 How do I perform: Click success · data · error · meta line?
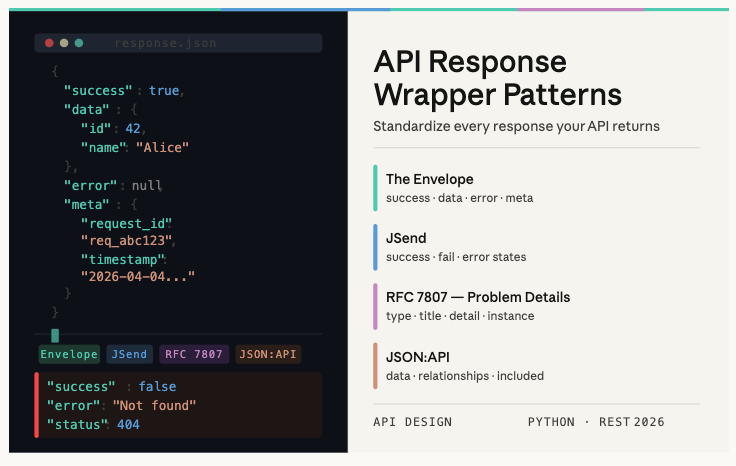click(460, 198)
